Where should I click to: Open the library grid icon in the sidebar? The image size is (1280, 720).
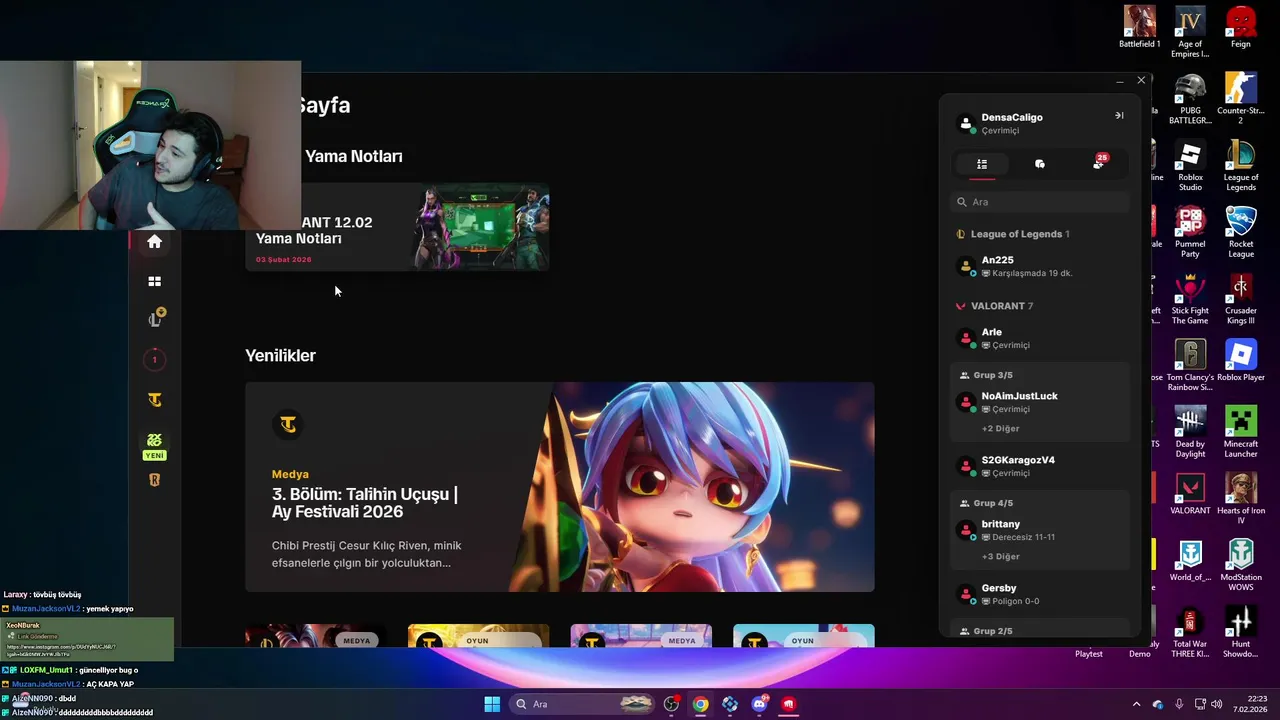(154, 282)
